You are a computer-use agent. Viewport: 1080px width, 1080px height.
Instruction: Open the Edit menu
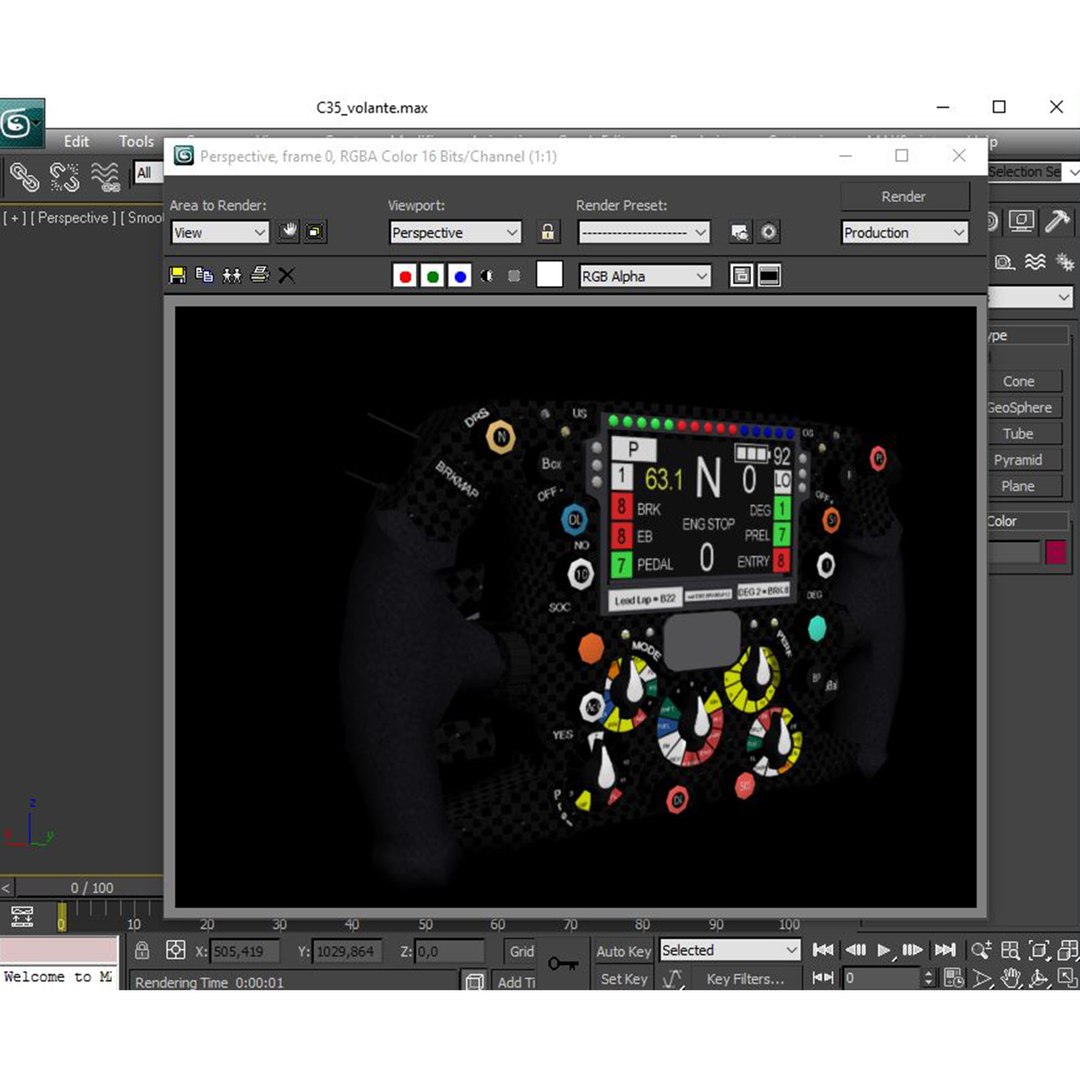pyautogui.click(x=76, y=141)
